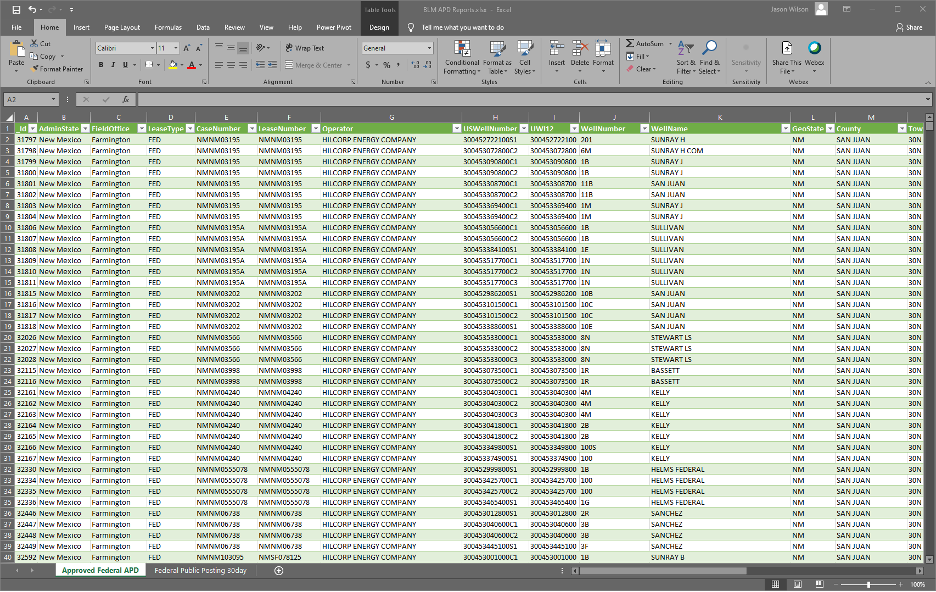936x592 pixels.
Task: Click Tell me what you want to do
Action: coord(463,27)
